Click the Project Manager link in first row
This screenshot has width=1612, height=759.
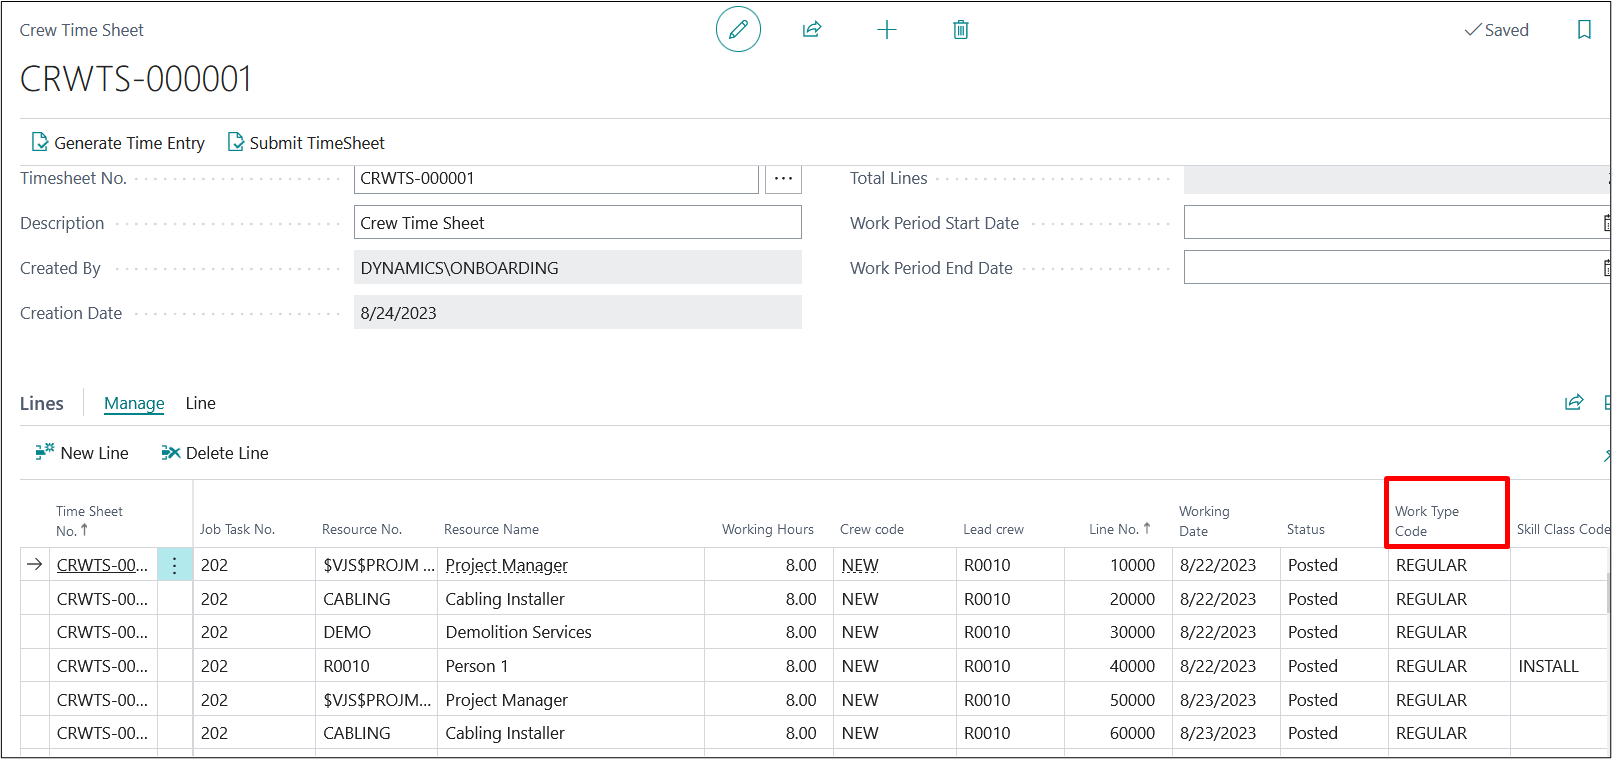(506, 565)
